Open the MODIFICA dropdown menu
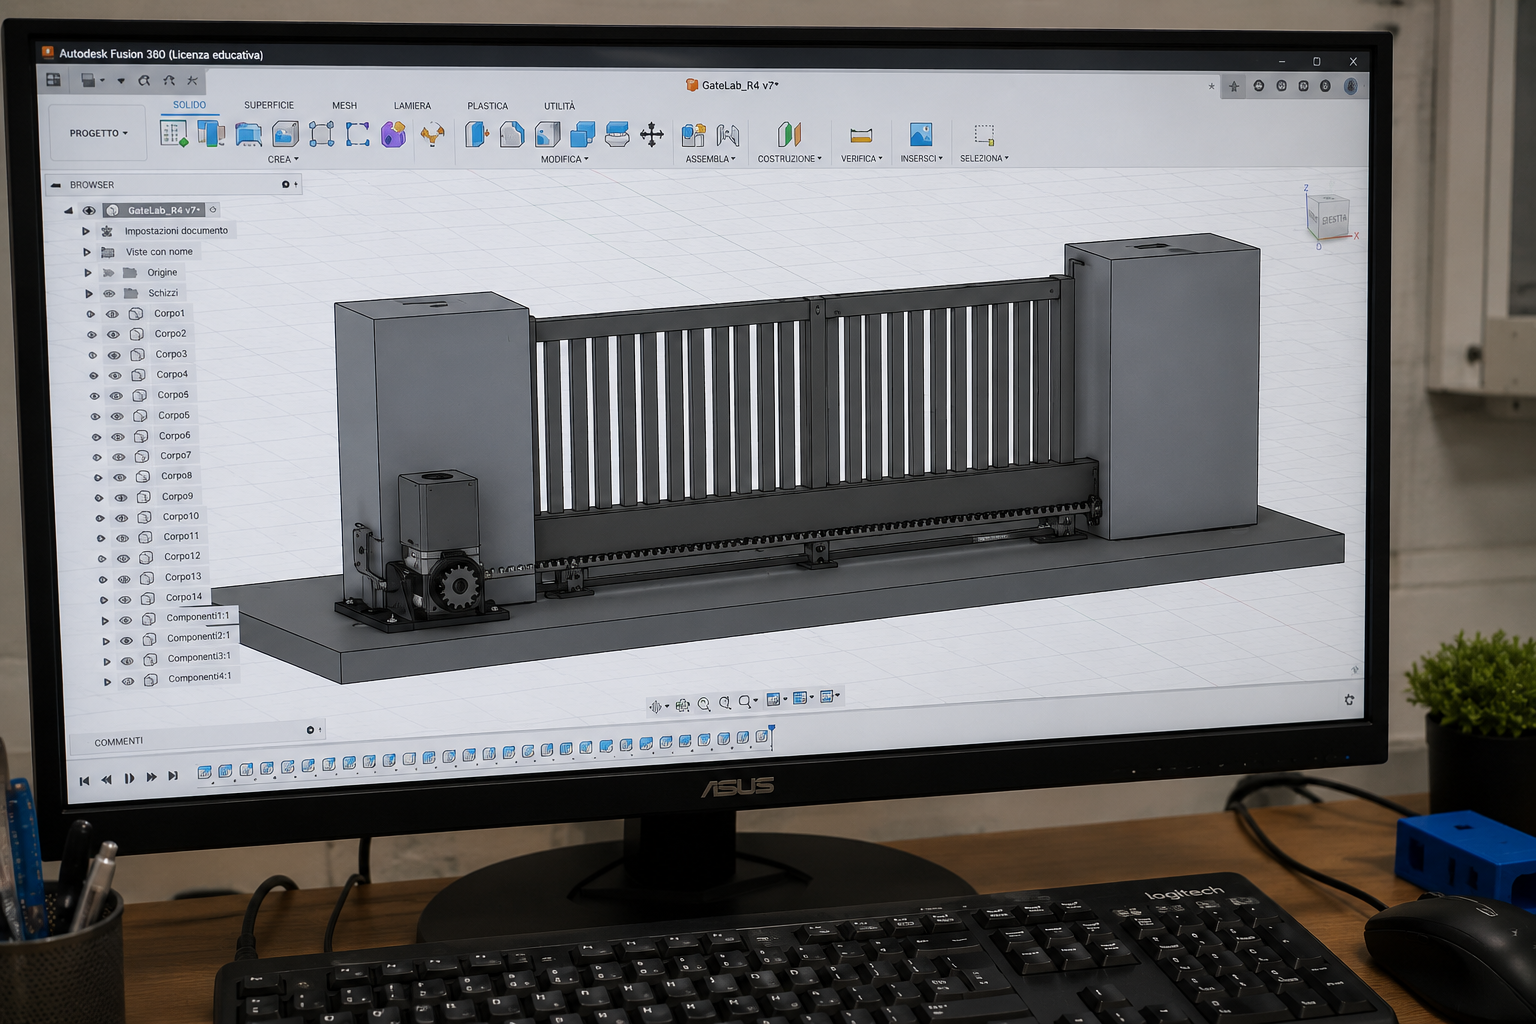Screen dimensions: 1536x1024 [x=565, y=159]
